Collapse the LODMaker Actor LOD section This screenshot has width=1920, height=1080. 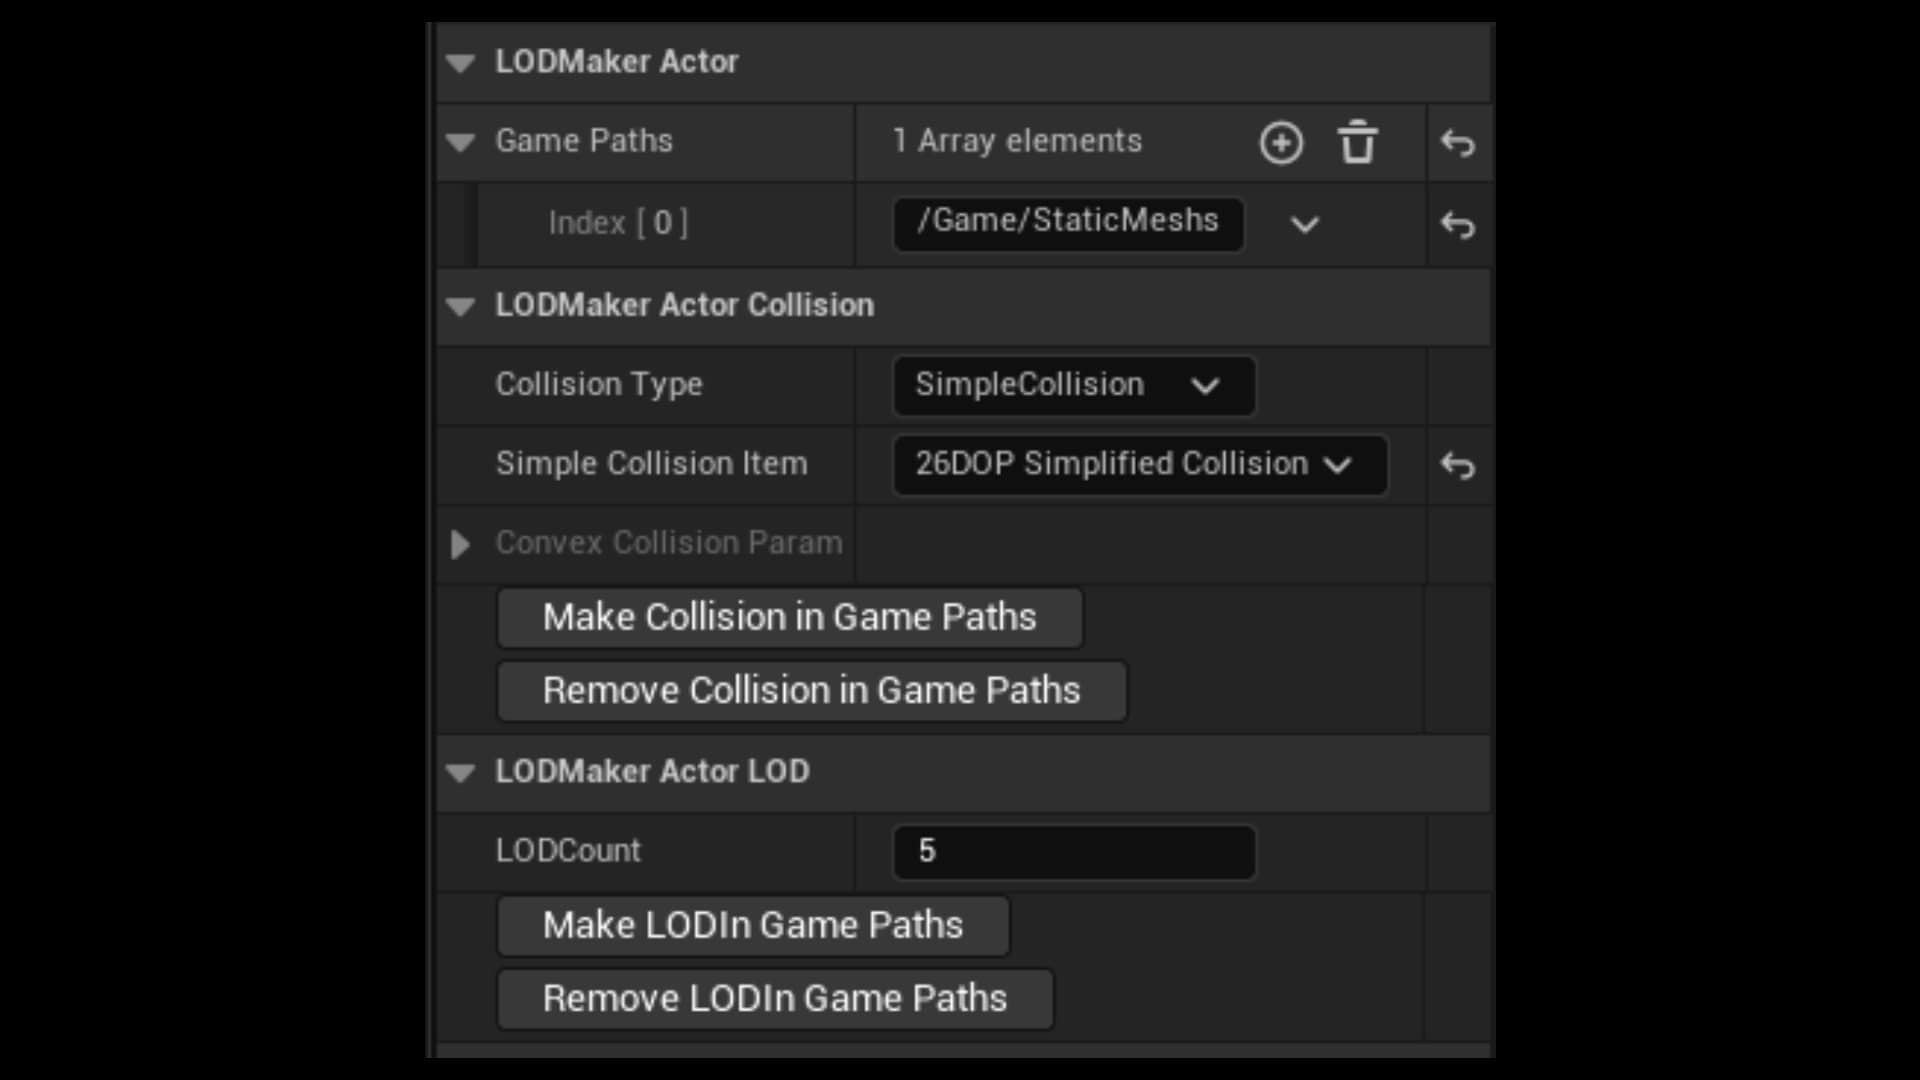[460, 772]
